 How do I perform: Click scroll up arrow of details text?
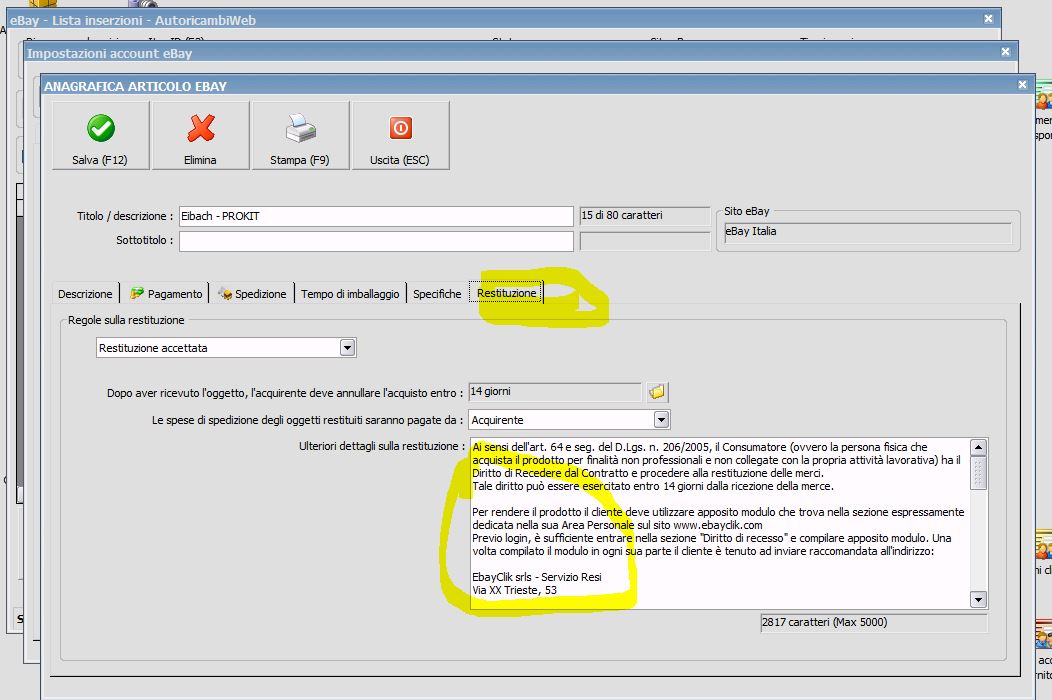tap(978, 447)
